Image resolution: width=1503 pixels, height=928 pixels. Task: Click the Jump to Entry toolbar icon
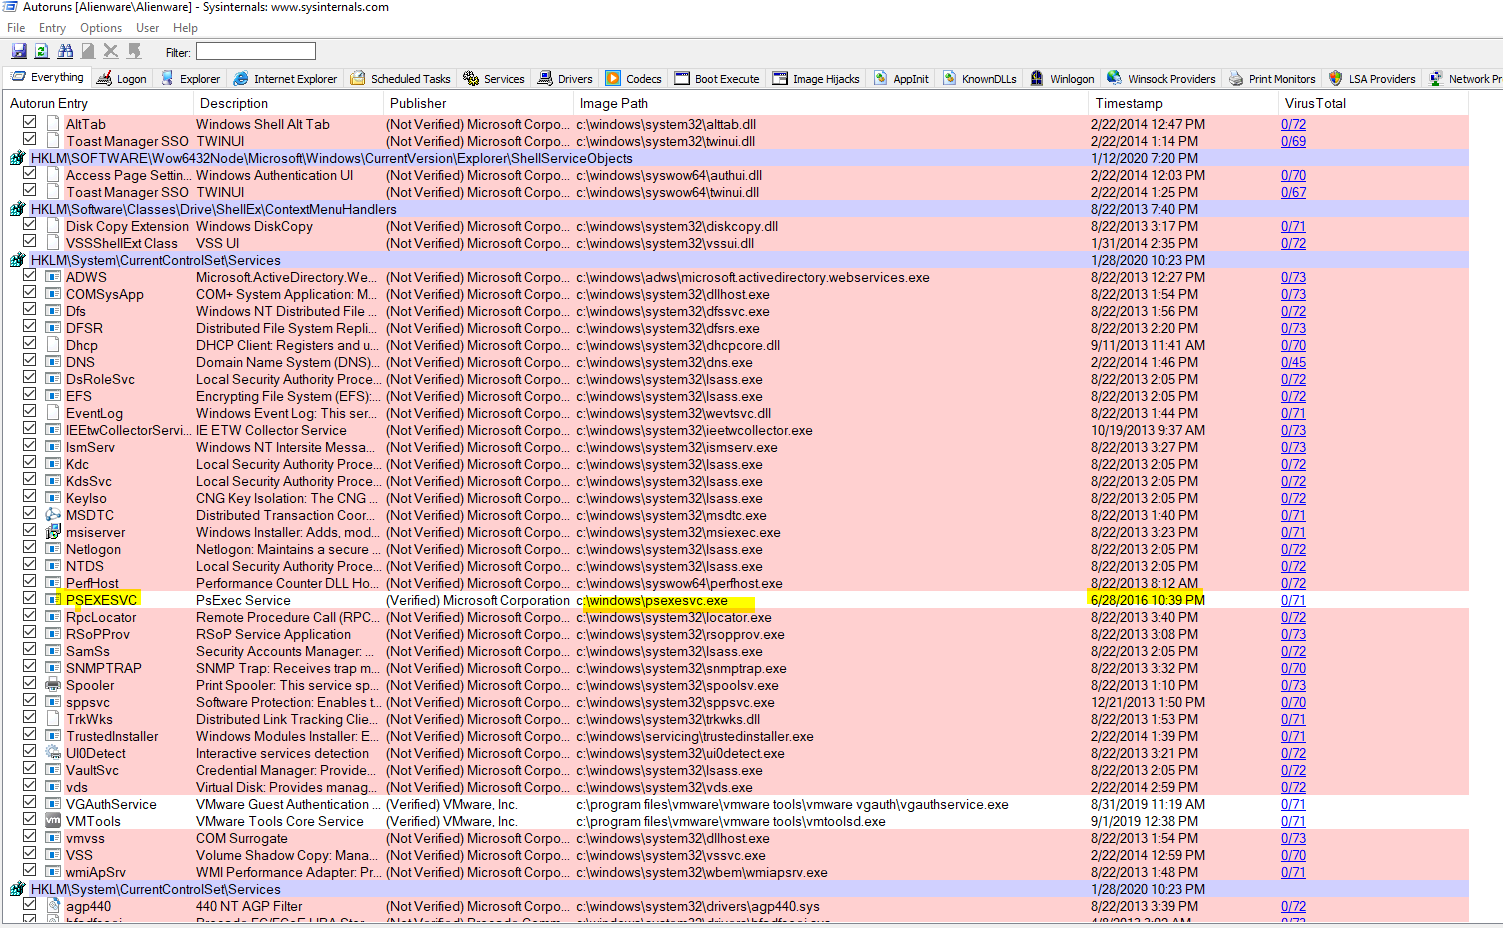pos(134,51)
